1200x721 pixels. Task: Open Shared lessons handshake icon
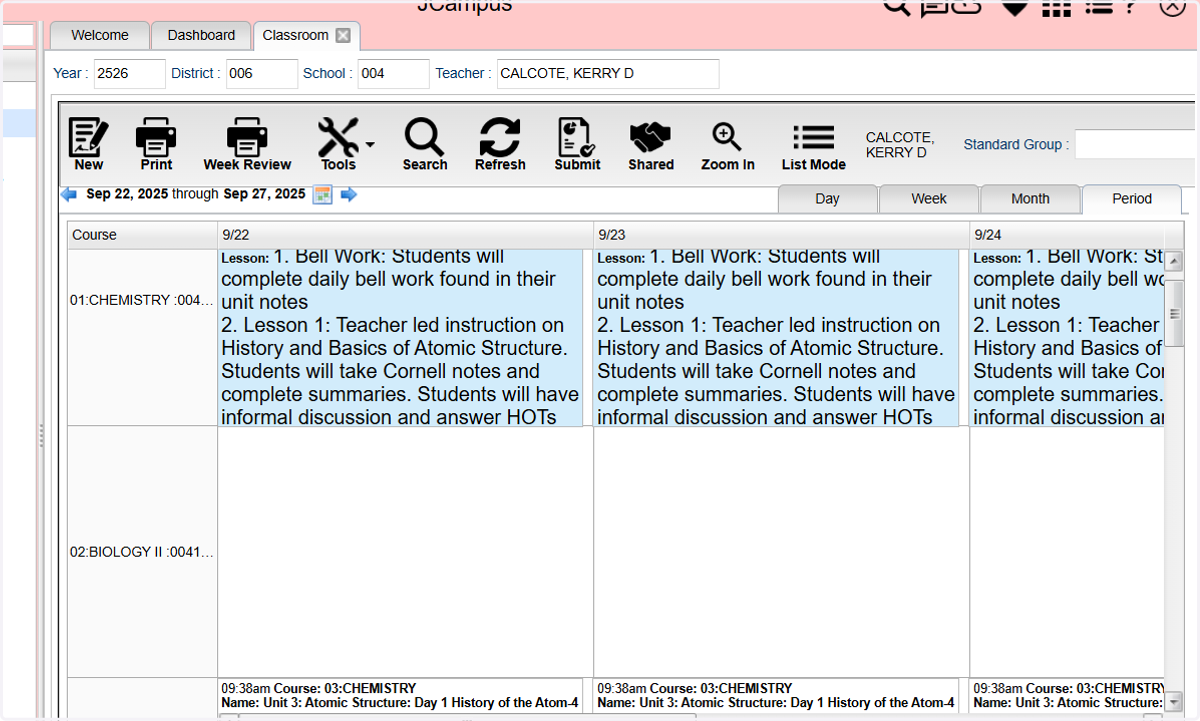[x=651, y=144]
